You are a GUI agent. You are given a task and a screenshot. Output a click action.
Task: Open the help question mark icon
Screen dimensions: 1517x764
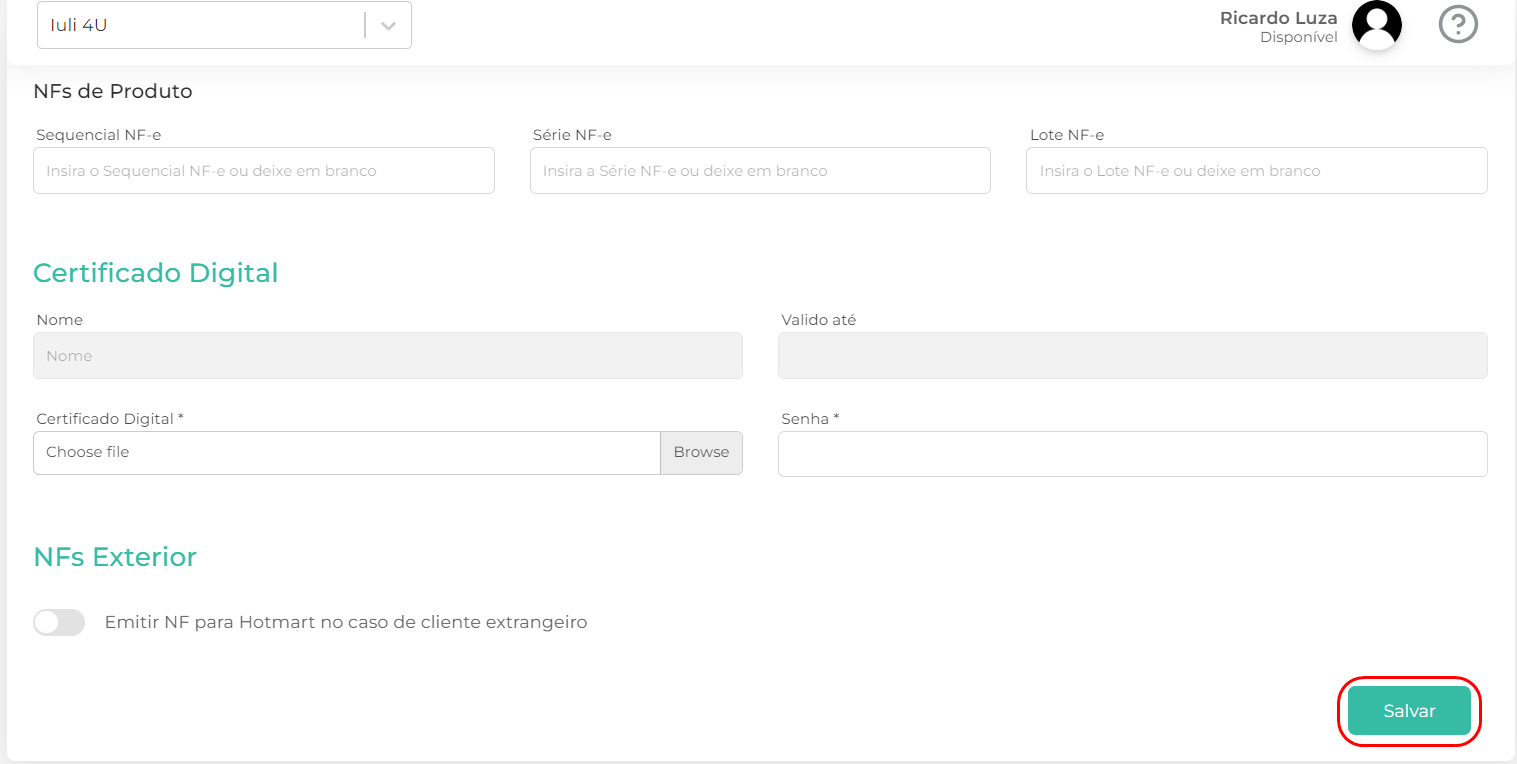tap(1458, 24)
